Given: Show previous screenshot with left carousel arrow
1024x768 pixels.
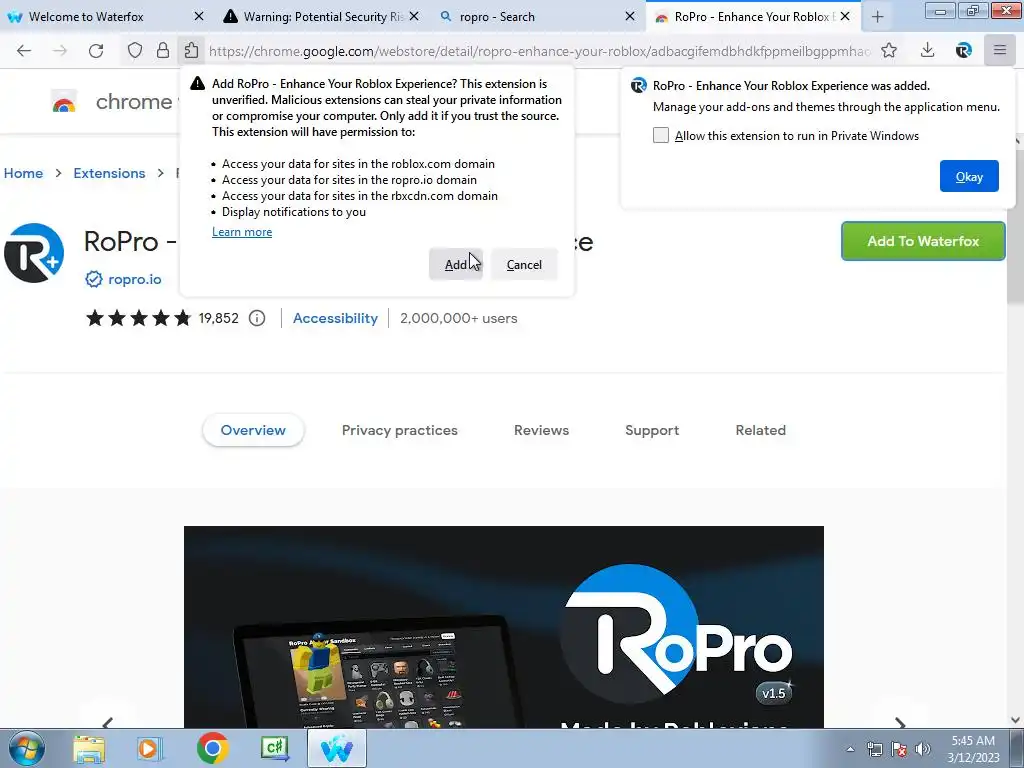Looking at the screenshot, I should (x=108, y=722).
